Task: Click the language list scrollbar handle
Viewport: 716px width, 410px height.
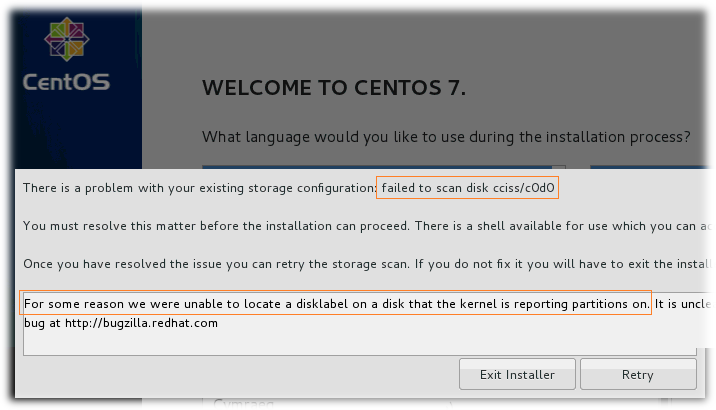Action: pyautogui.click(x=559, y=167)
